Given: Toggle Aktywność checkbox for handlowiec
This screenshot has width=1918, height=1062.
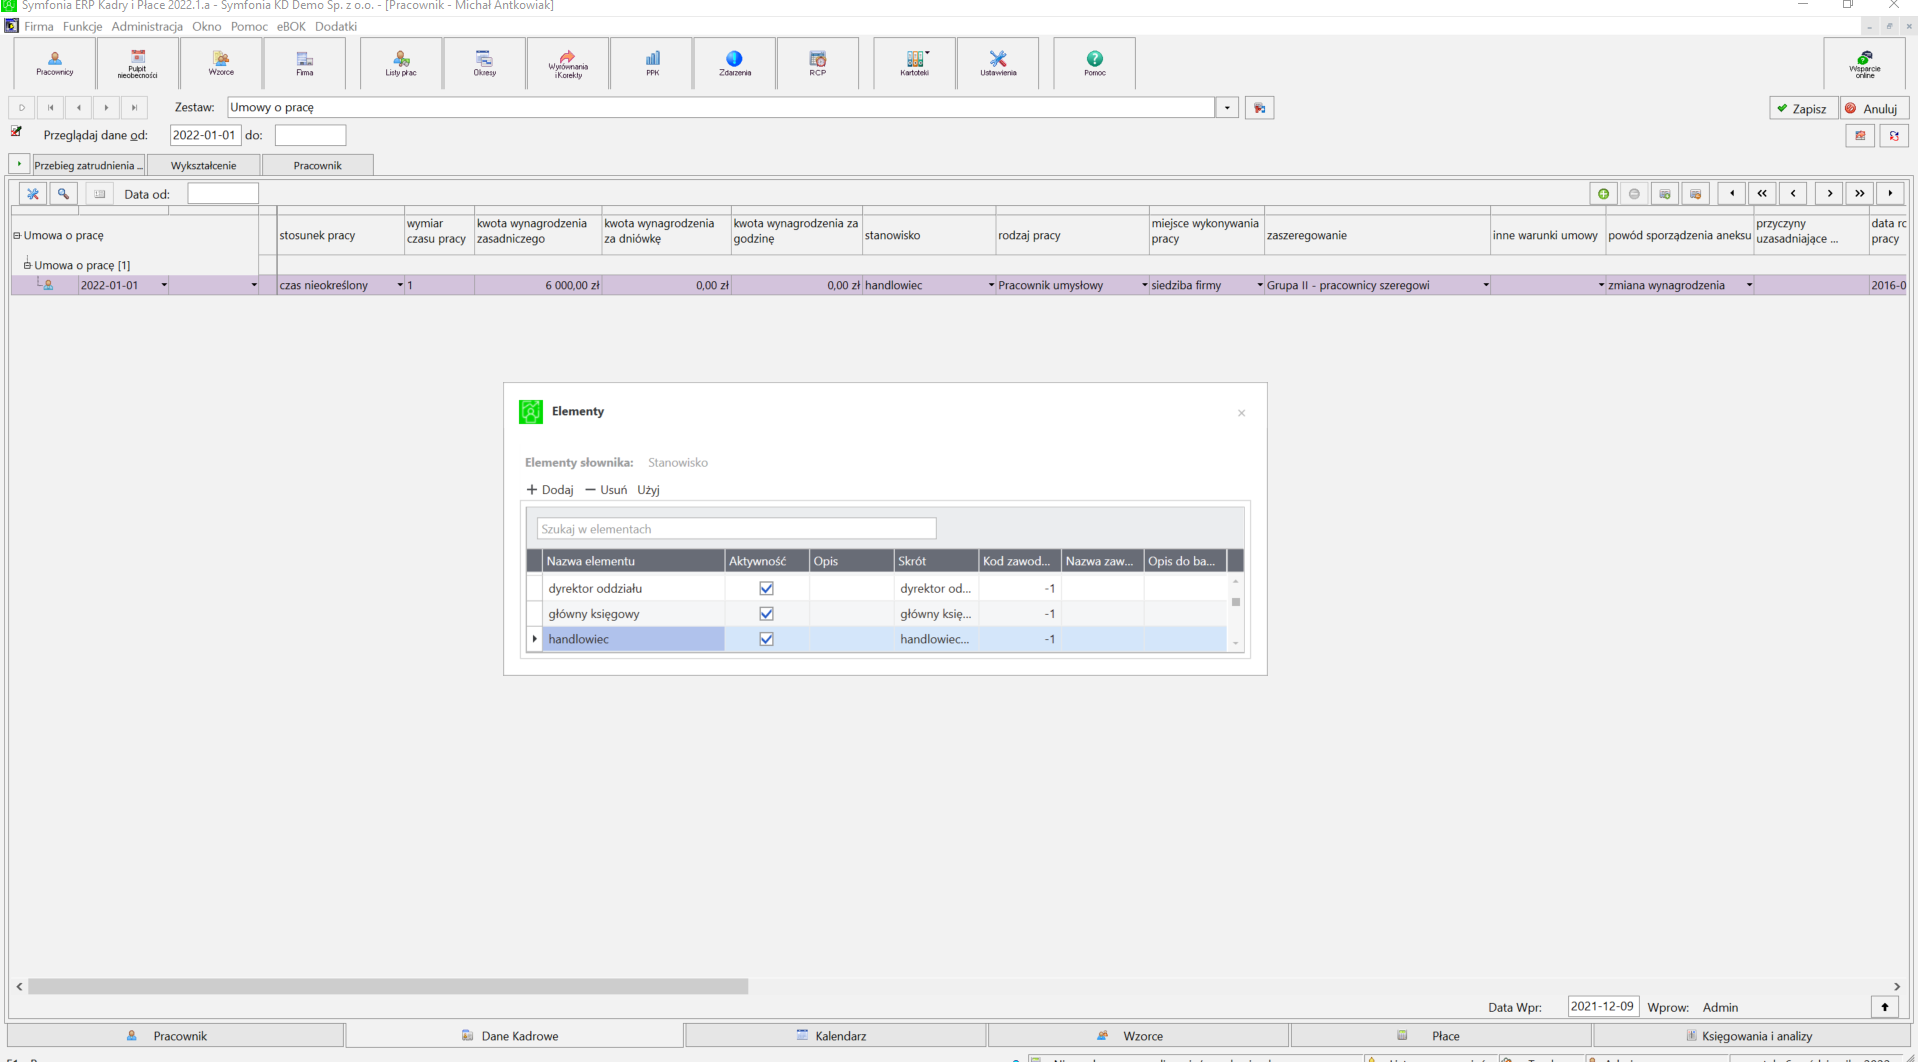Looking at the screenshot, I should [x=767, y=638].
